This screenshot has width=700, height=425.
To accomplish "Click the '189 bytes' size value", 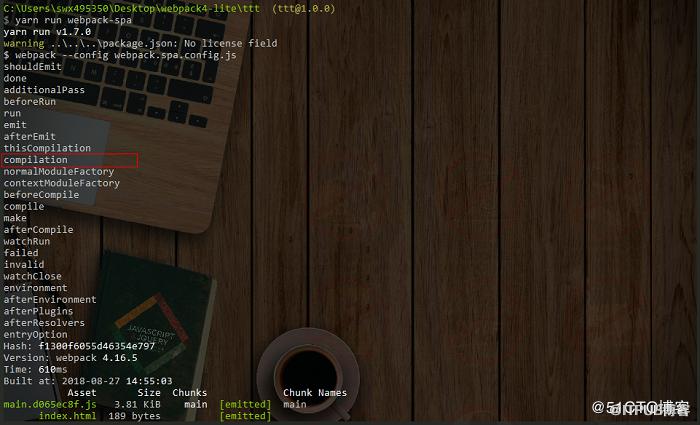I will [x=134, y=416].
